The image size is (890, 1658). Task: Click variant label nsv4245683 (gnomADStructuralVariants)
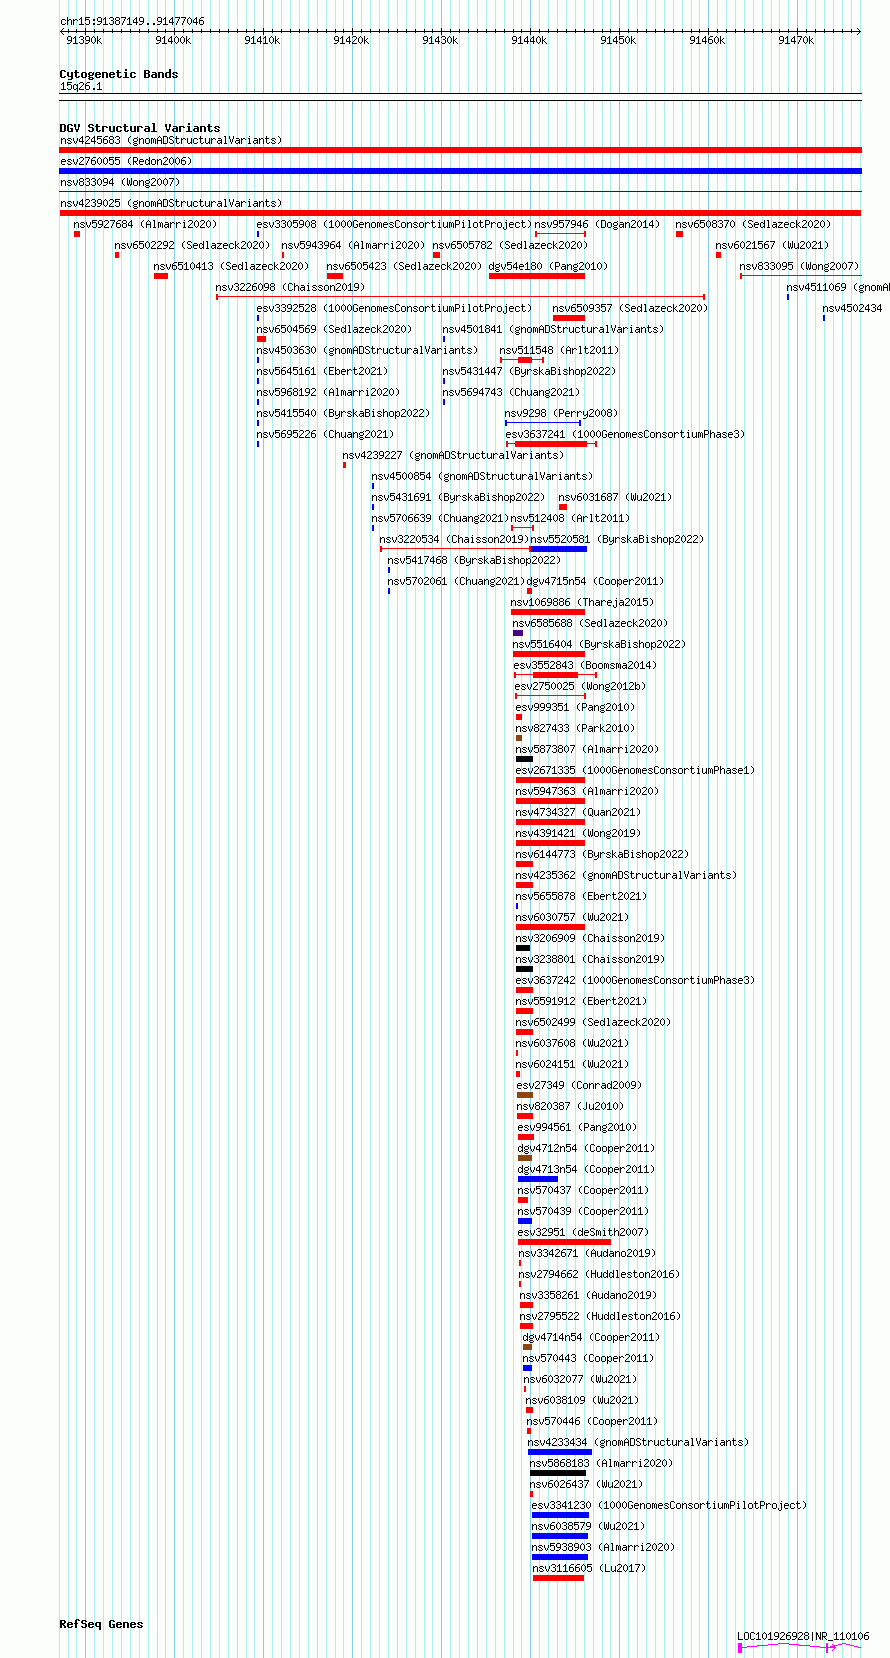point(171,140)
